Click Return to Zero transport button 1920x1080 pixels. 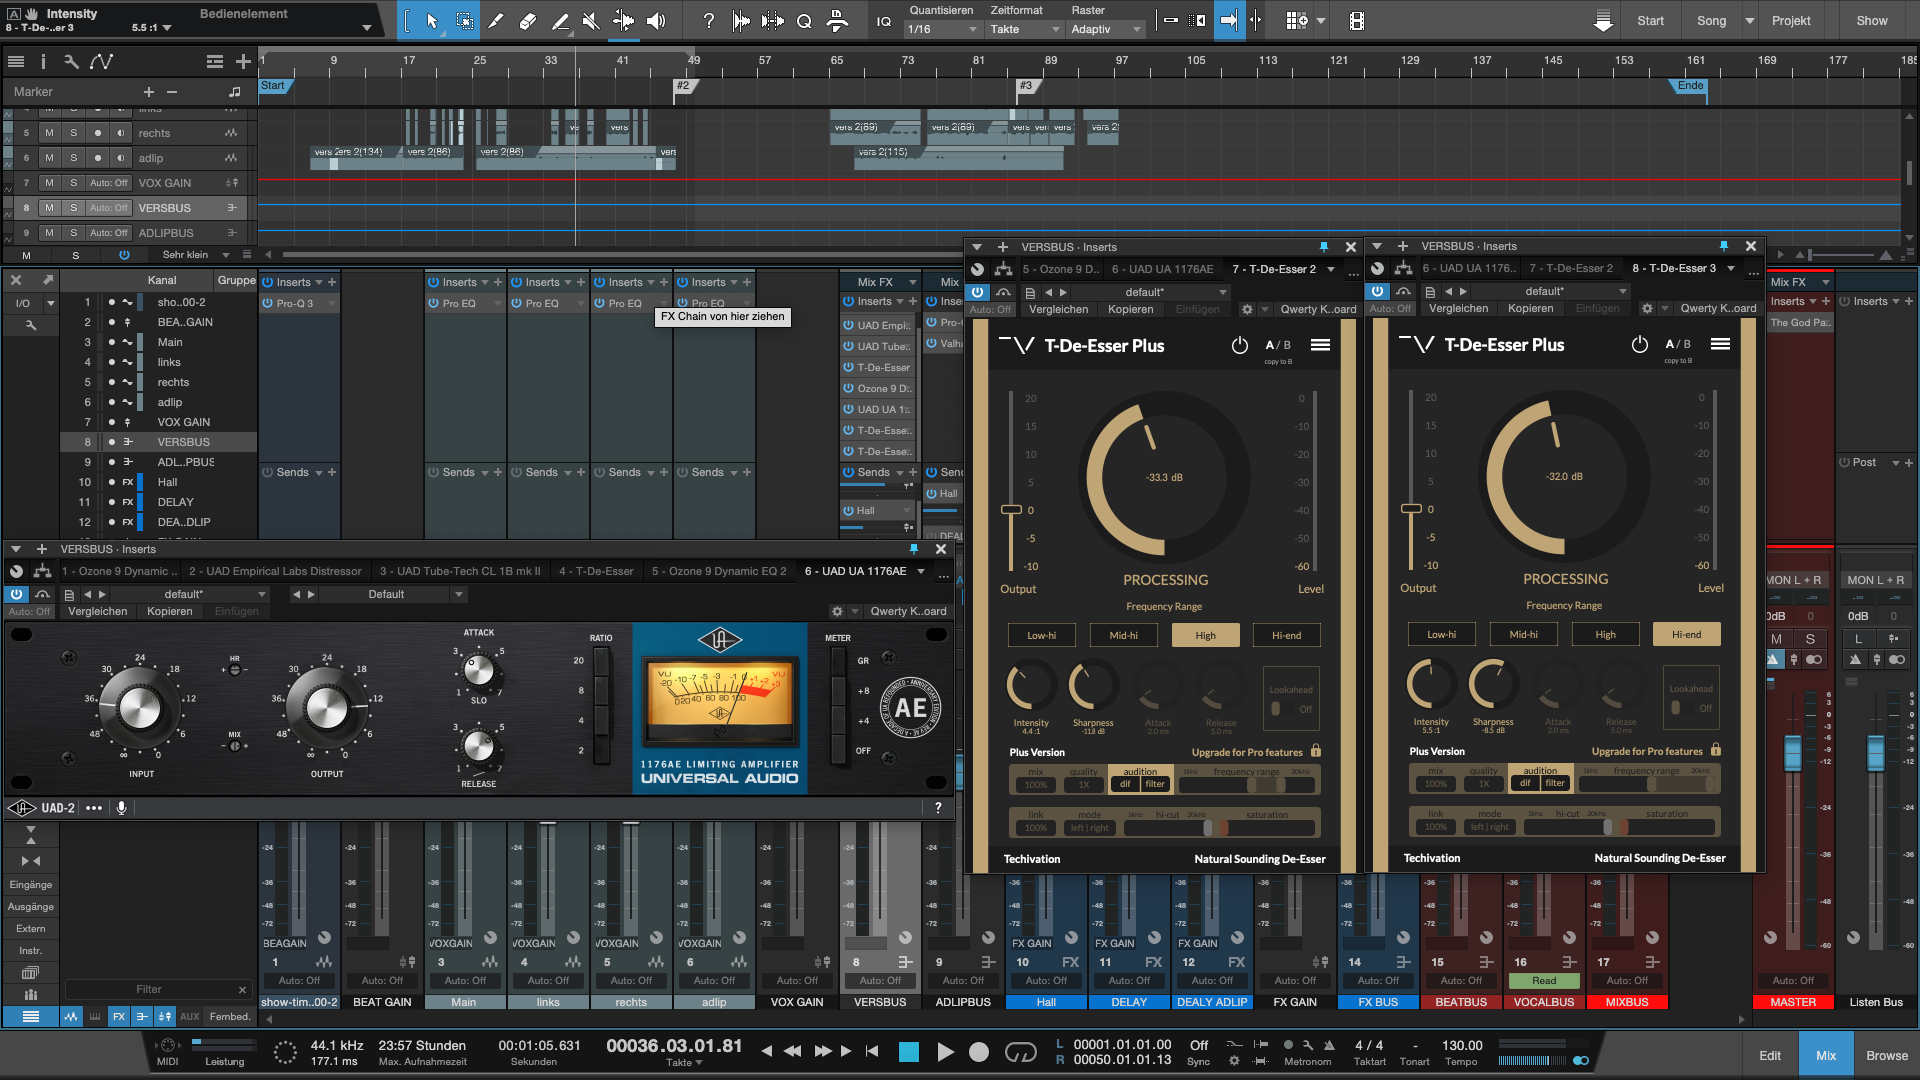pyautogui.click(x=872, y=1051)
